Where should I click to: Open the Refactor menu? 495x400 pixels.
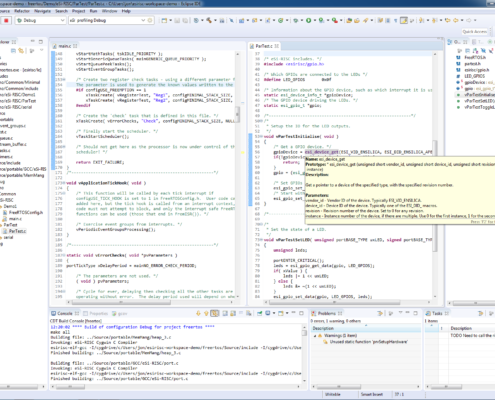22,11
